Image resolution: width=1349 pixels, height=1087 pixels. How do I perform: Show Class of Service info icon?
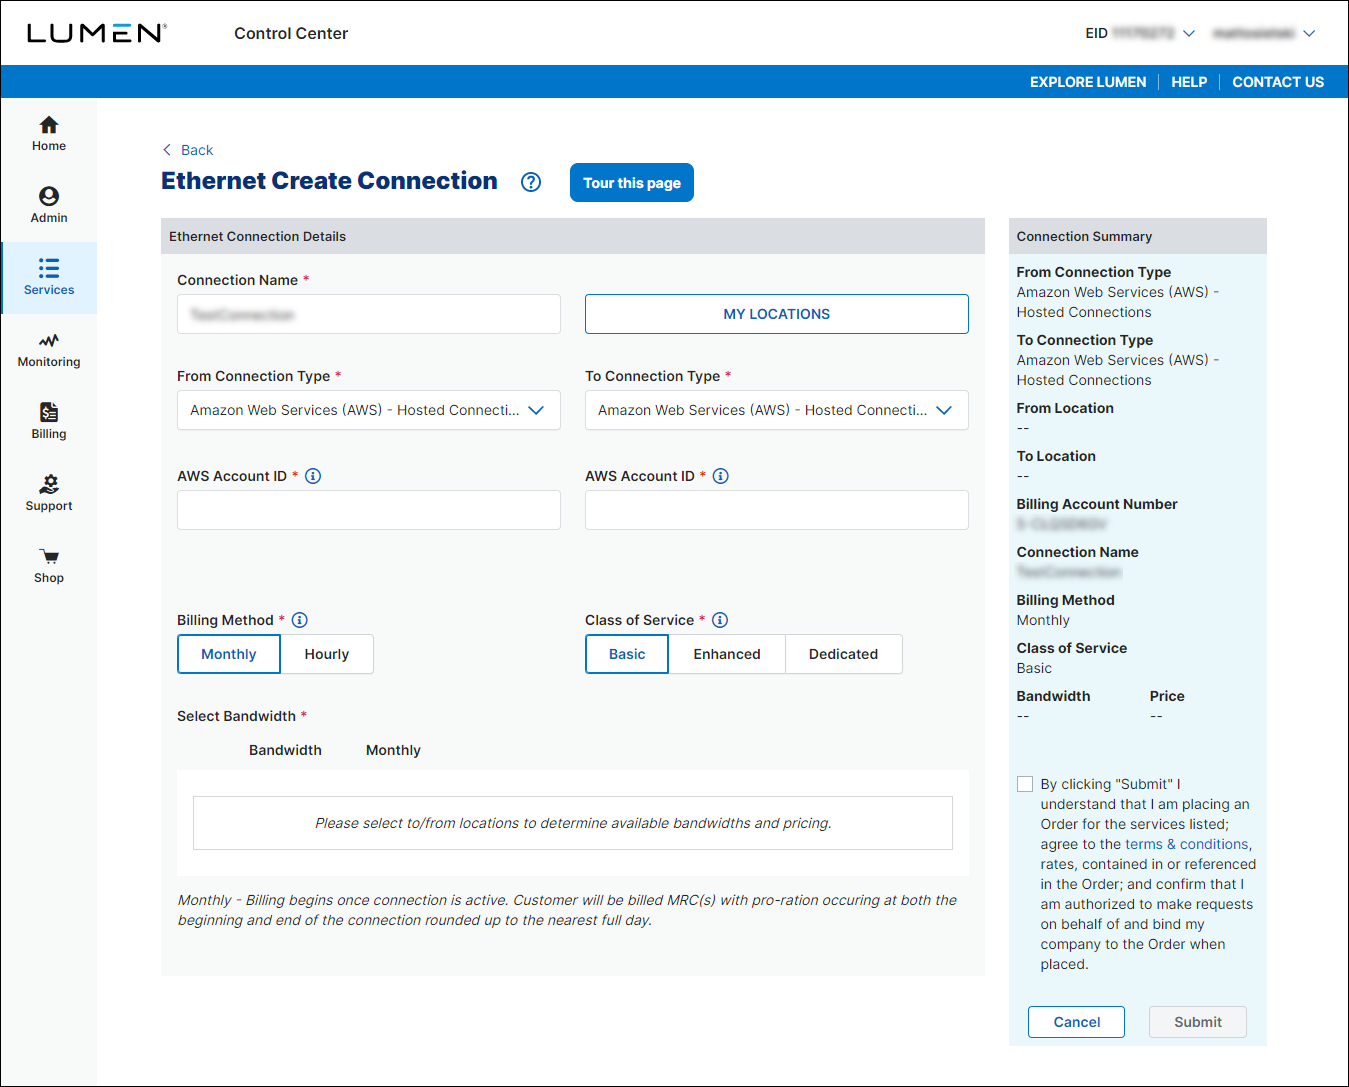click(720, 620)
